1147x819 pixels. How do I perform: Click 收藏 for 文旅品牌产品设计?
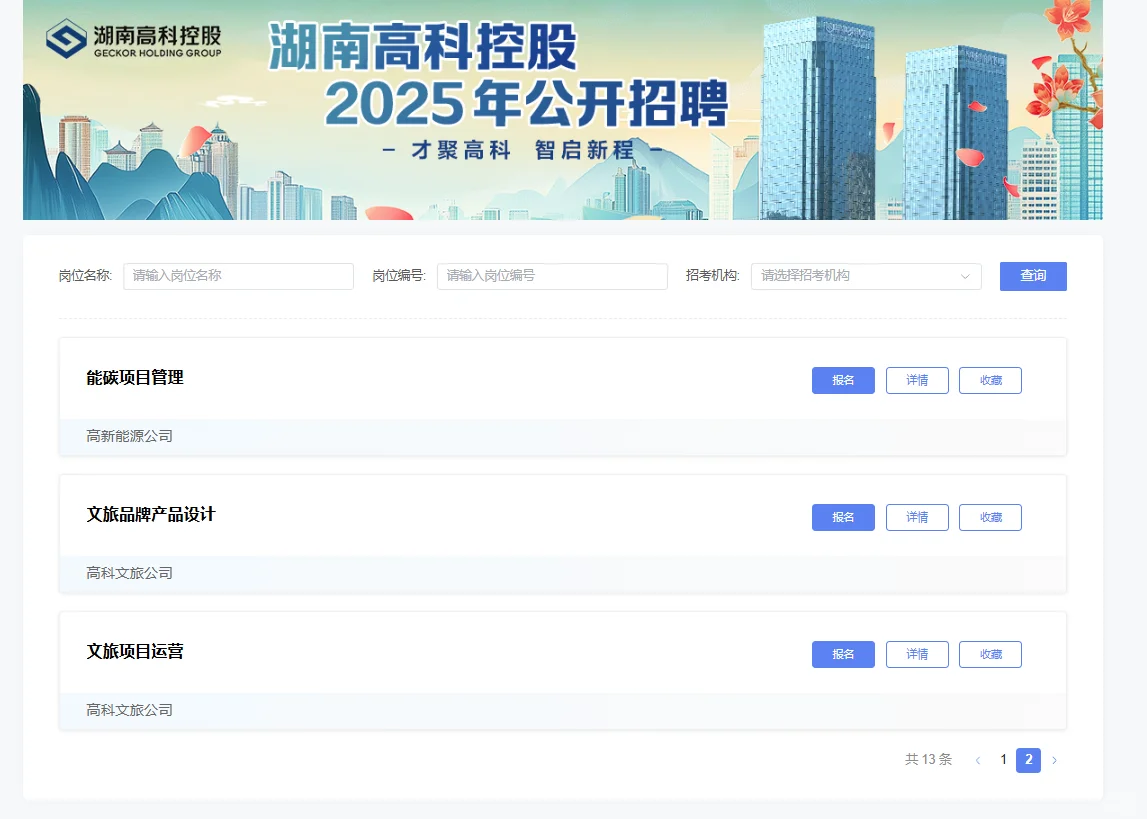(990, 517)
